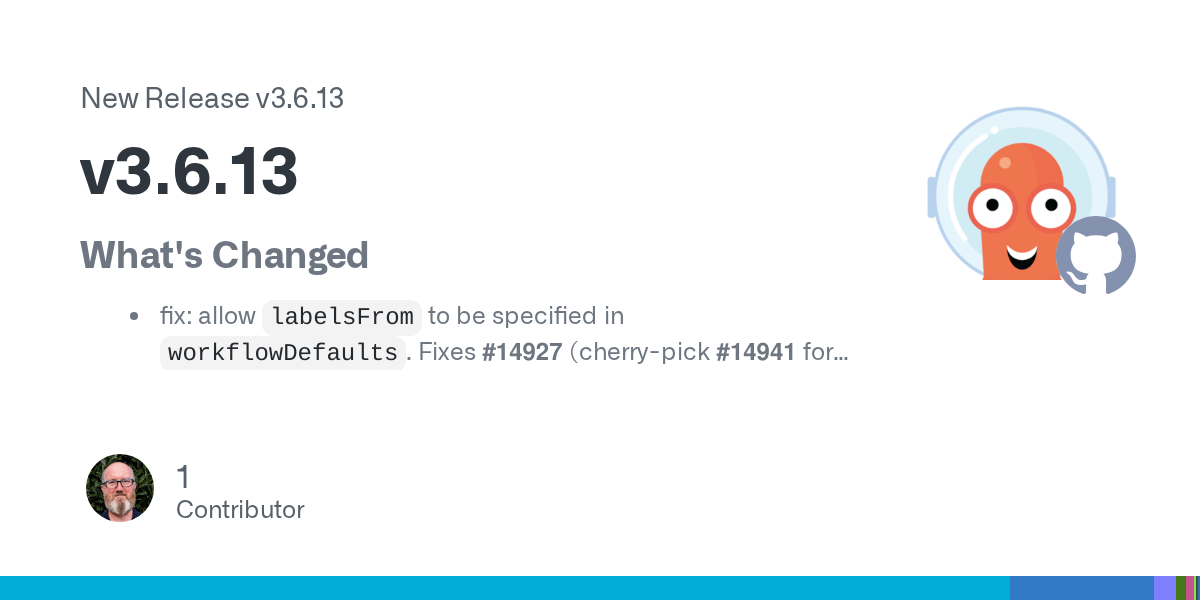Open the #14941 cherry-pick reference
The image size is (1200, 600).
(x=755, y=352)
